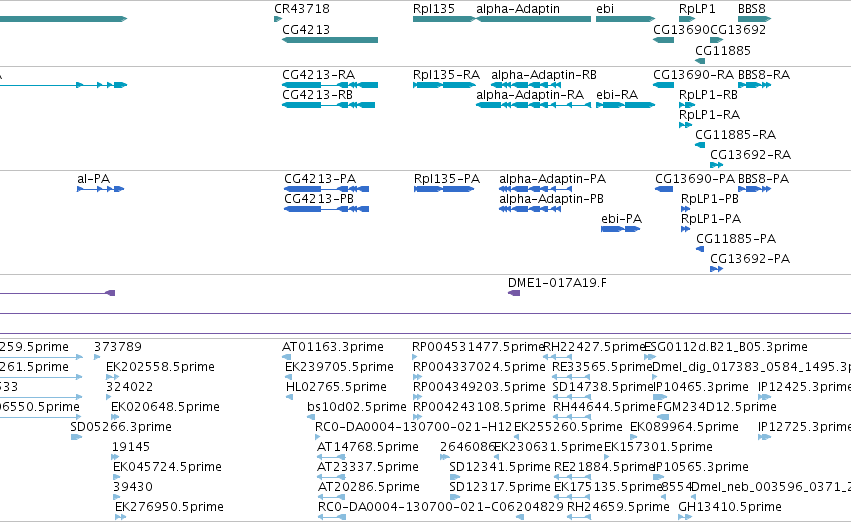The width and height of the screenshot is (851, 522).
Task: Open EST SD12317.5prime
Action: pos(500,487)
